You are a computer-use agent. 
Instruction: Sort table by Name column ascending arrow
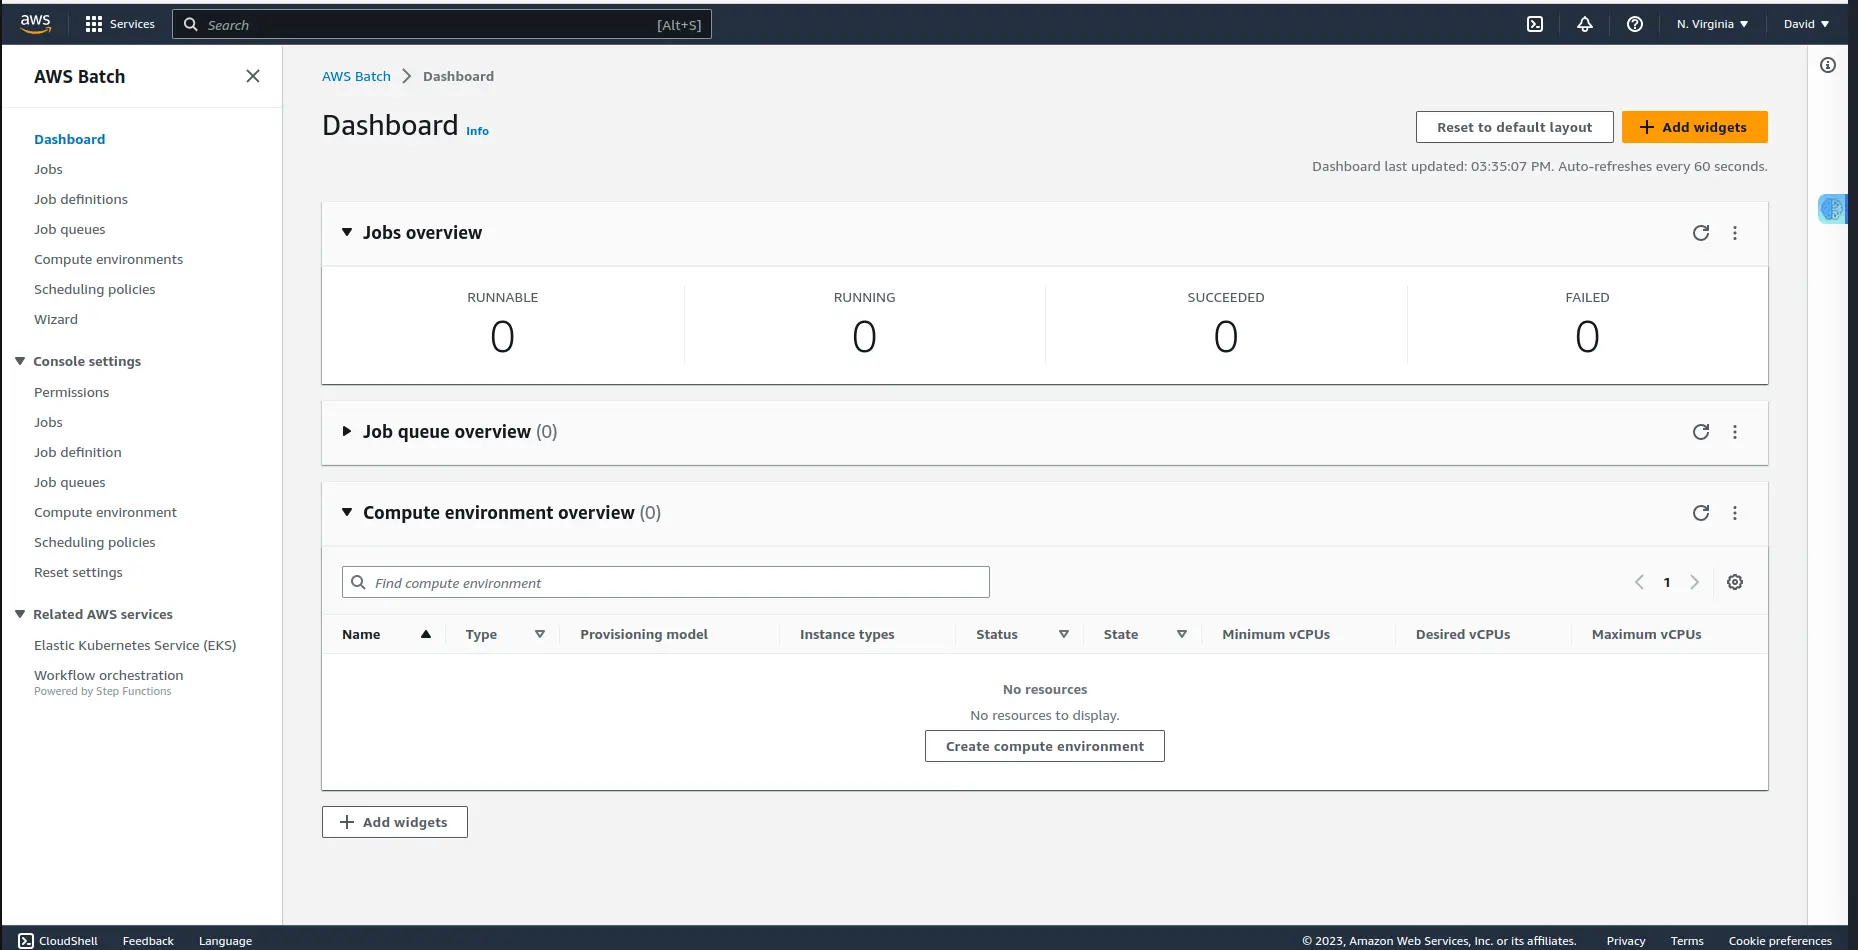pos(426,634)
